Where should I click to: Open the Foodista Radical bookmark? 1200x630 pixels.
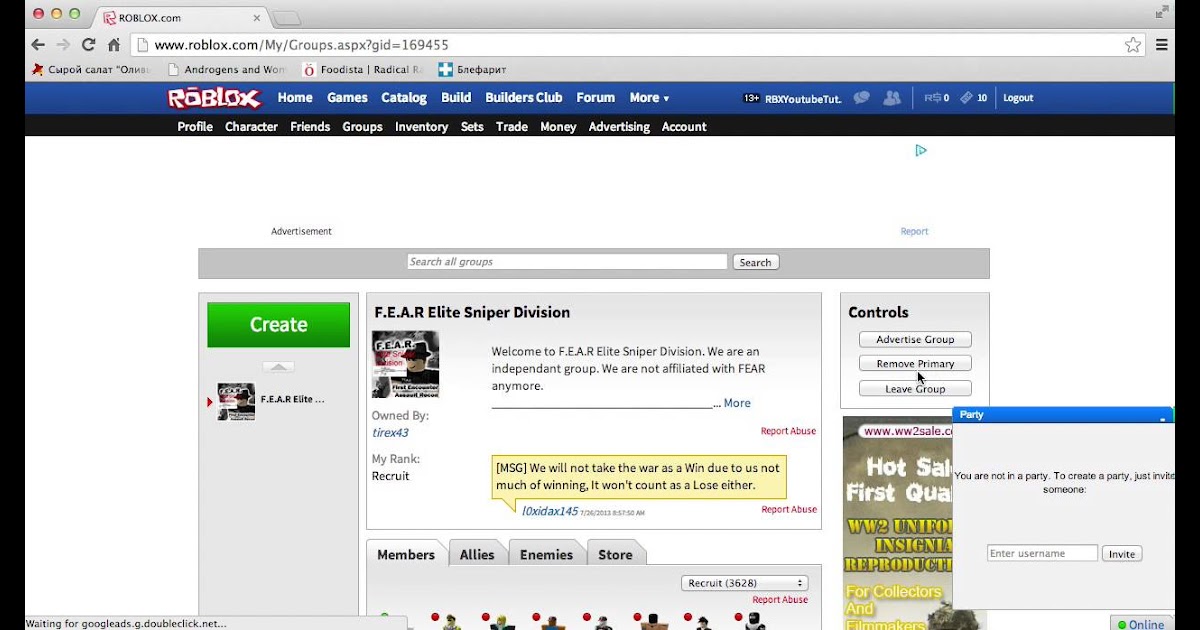point(362,70)
